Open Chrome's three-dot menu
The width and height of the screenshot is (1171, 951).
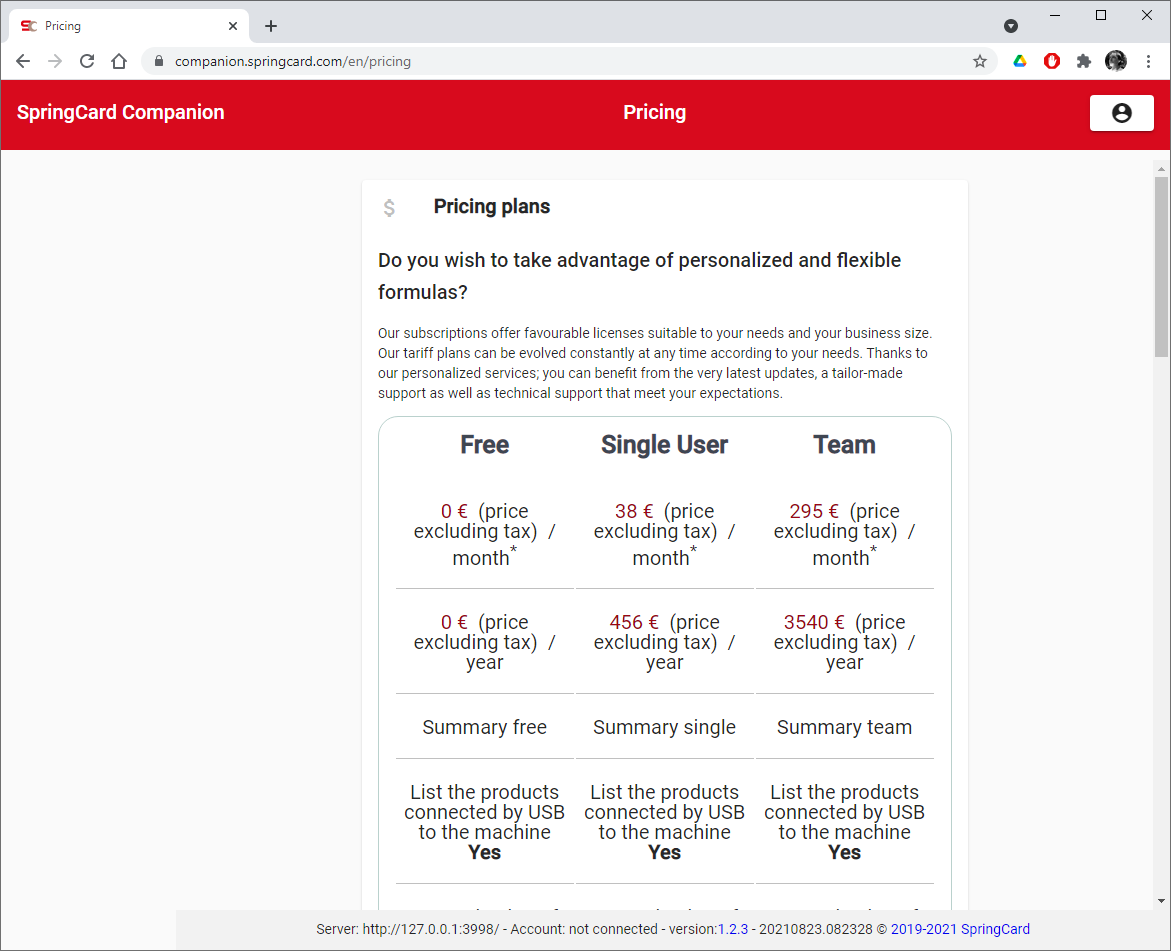pyautogui.click(x=1148, y=61)
